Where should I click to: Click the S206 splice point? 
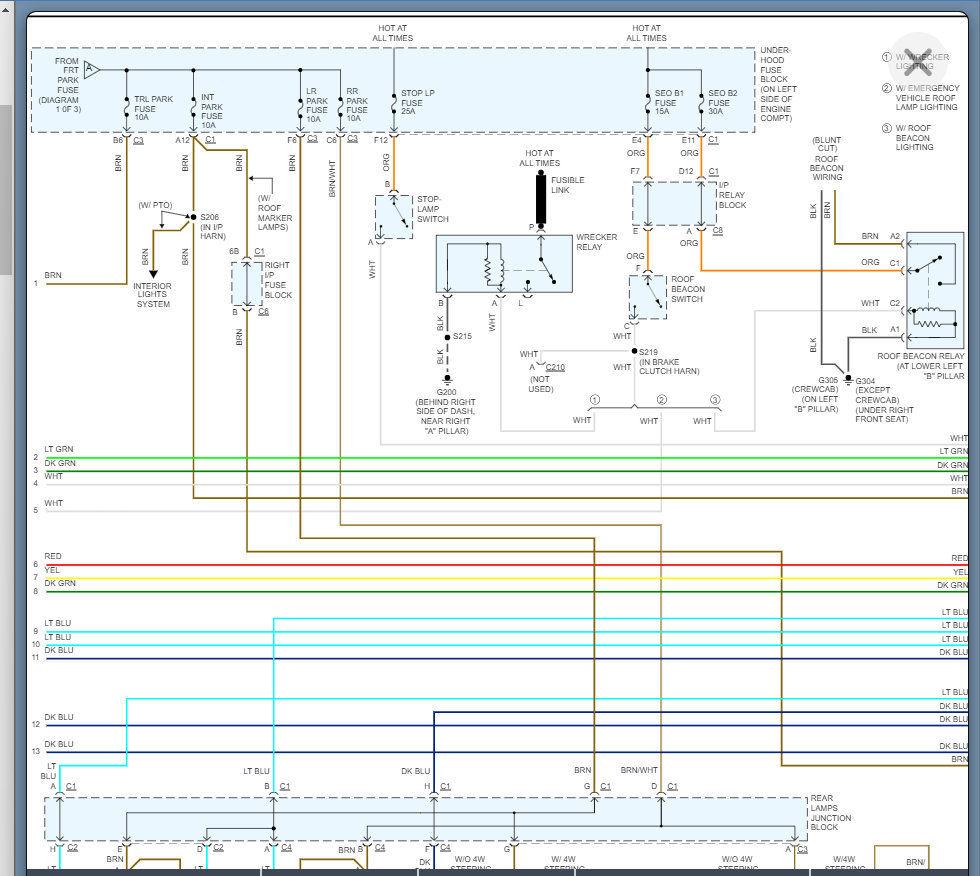point(192,216)
